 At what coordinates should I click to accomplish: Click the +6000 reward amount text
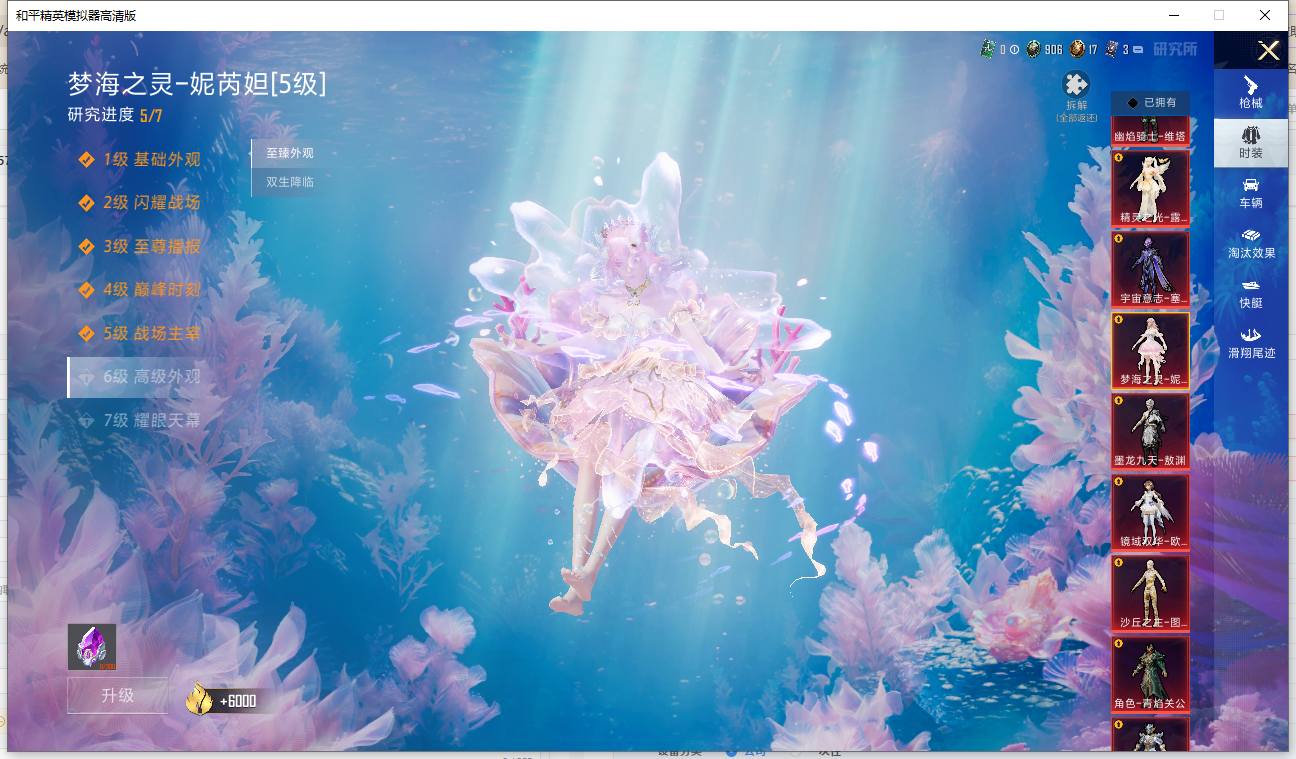click(238, 701)
